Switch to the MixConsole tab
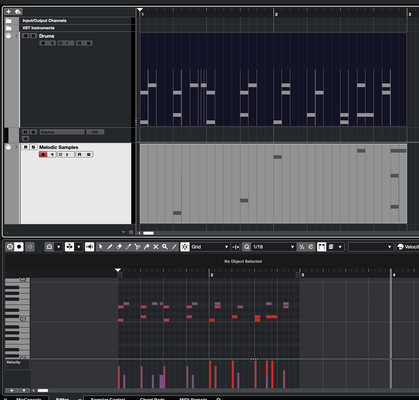This screenshot has height=400, width=419. coord(29,399)
